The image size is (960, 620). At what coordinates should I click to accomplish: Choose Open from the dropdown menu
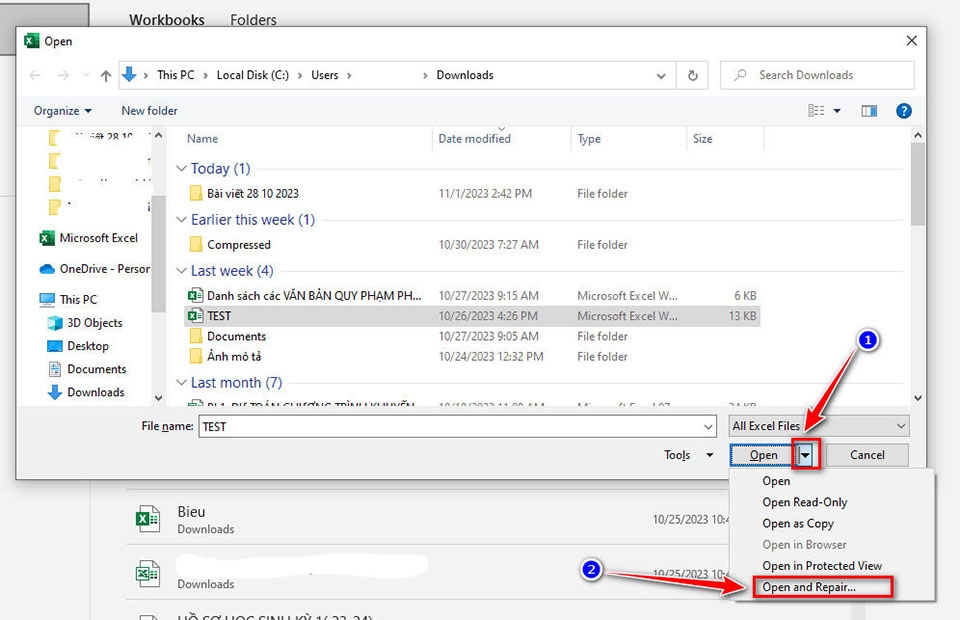(x=776, y=481)
